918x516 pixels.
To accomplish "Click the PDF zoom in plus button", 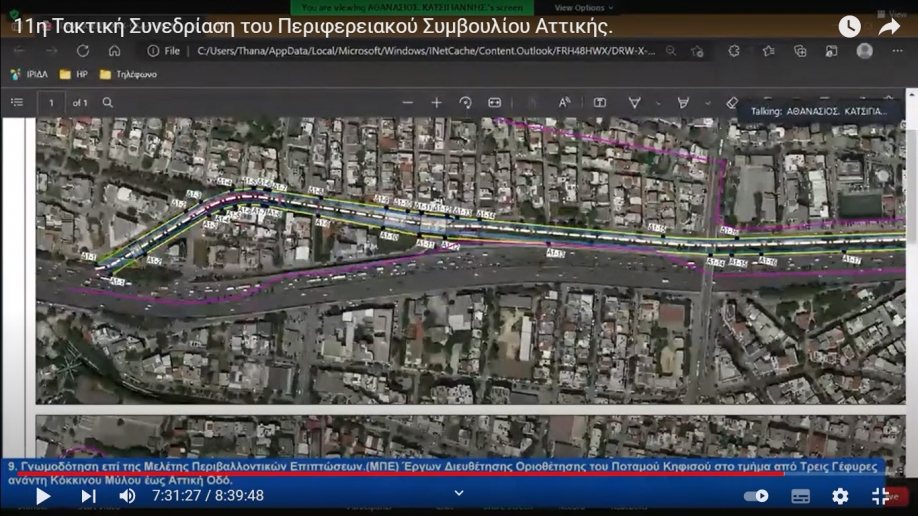I will [436, 102].
